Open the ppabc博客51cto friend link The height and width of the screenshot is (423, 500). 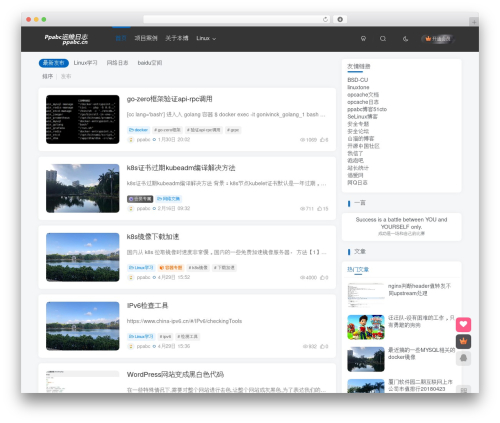pyautogui.click(x=367, y=109)
